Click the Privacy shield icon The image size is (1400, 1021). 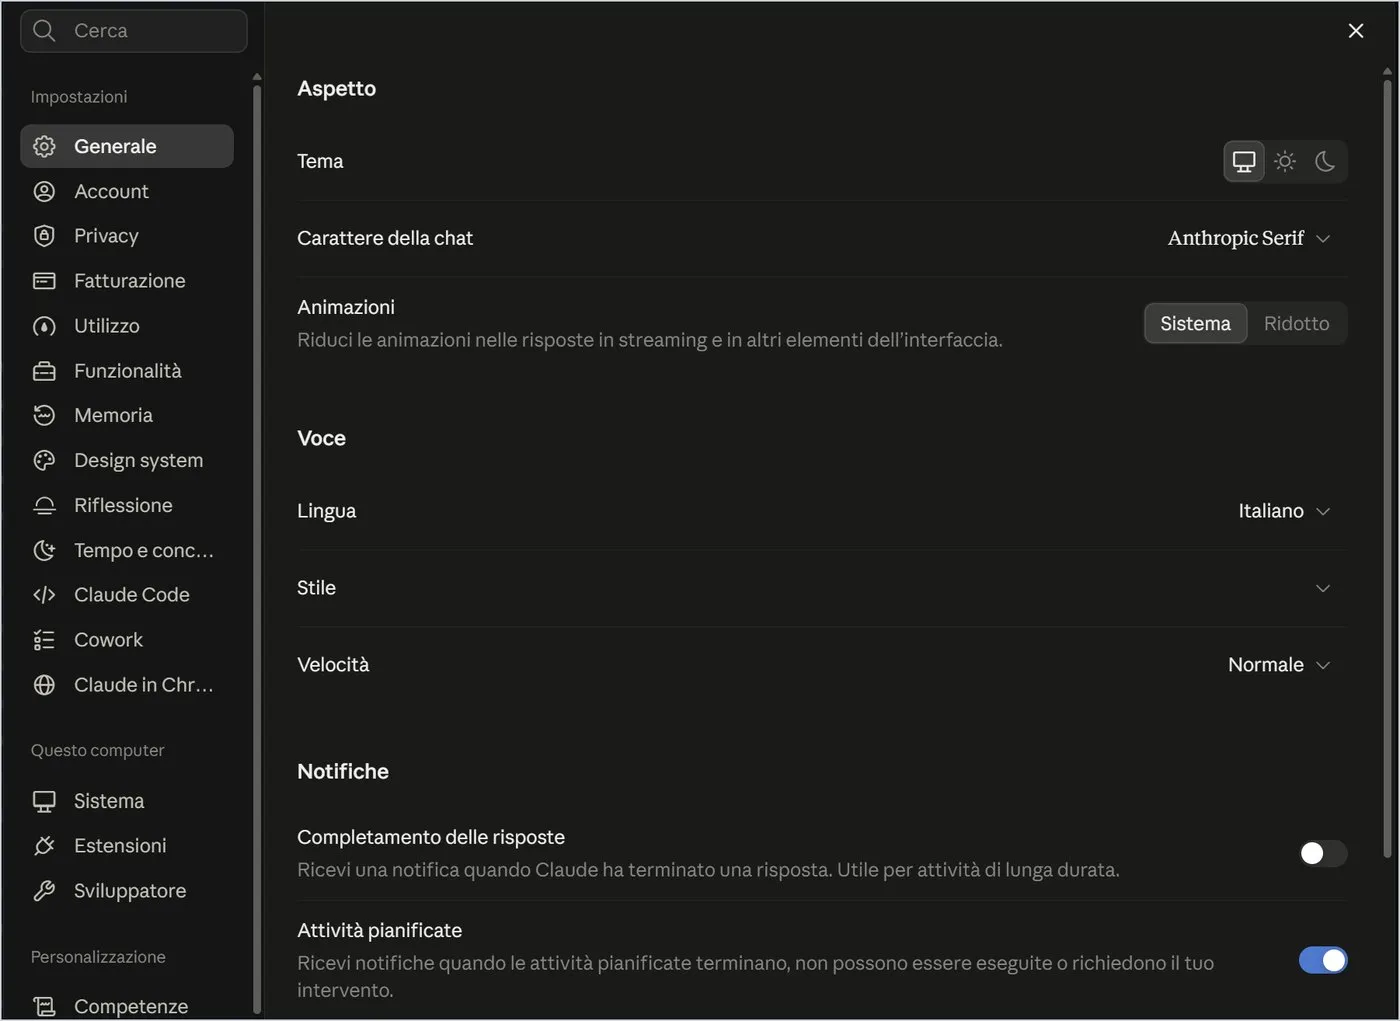44,236
